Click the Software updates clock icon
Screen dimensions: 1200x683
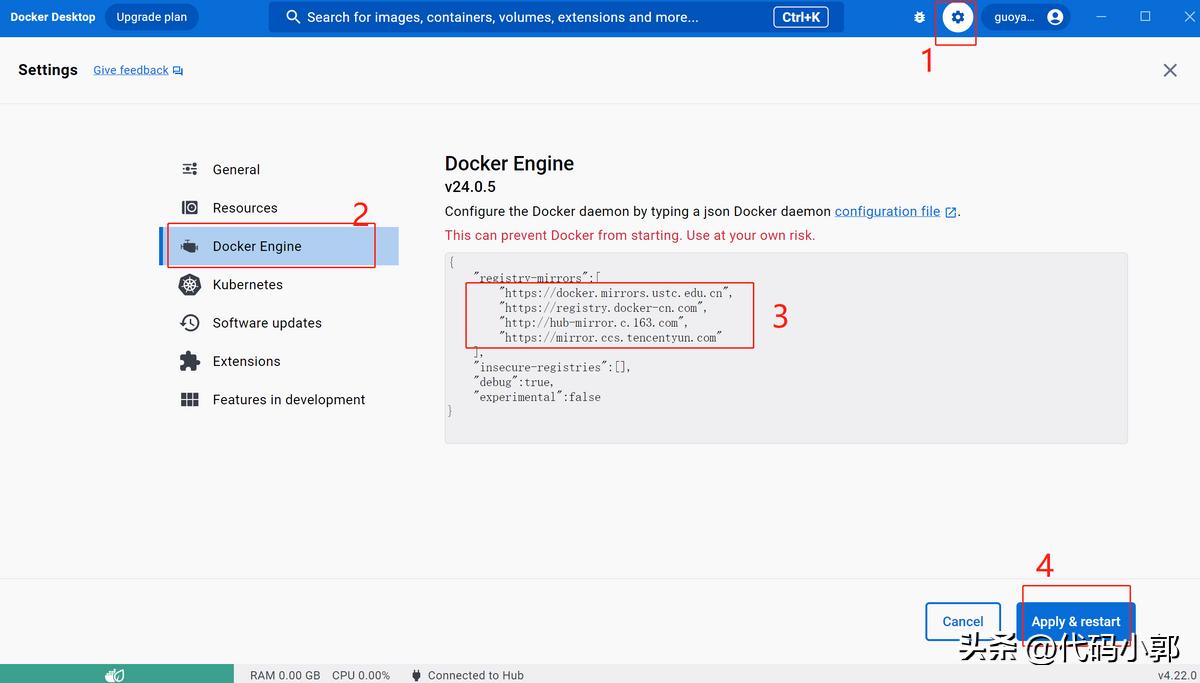tap(188, 323)
